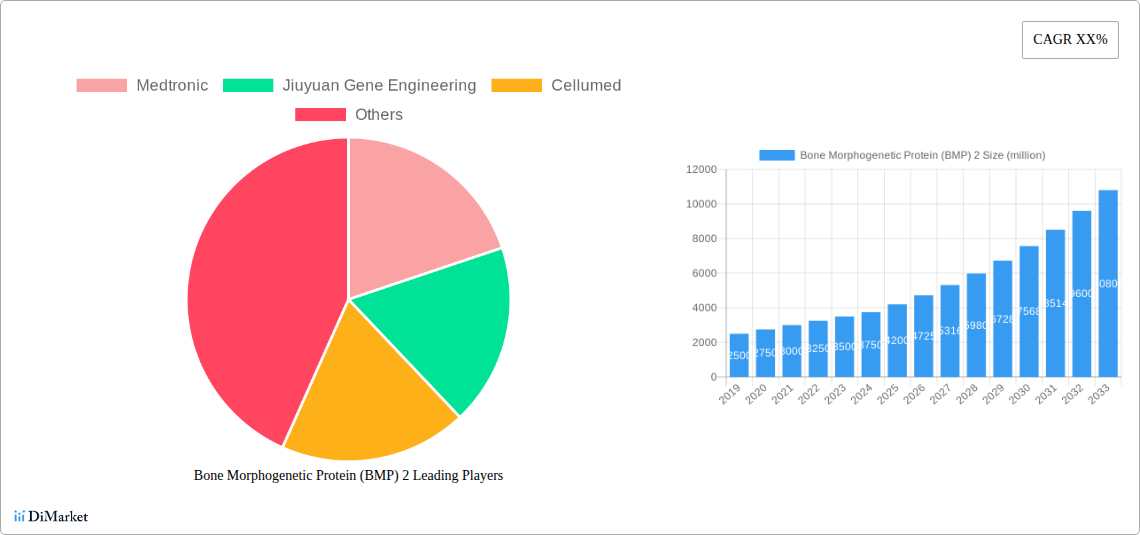Toggle Jiuyuan Gene Engineering legend entry
Screen dimensions: 1140x535
[x=349, y=86]
